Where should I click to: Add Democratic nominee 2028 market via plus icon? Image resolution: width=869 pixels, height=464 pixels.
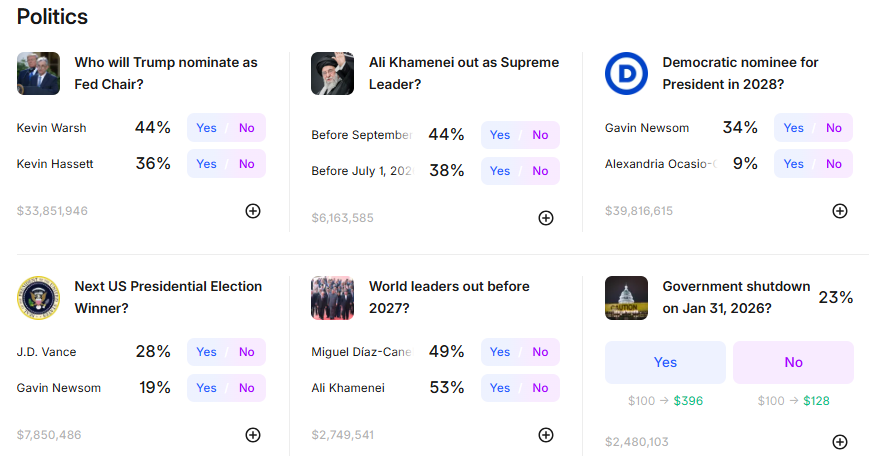[840, 211]
